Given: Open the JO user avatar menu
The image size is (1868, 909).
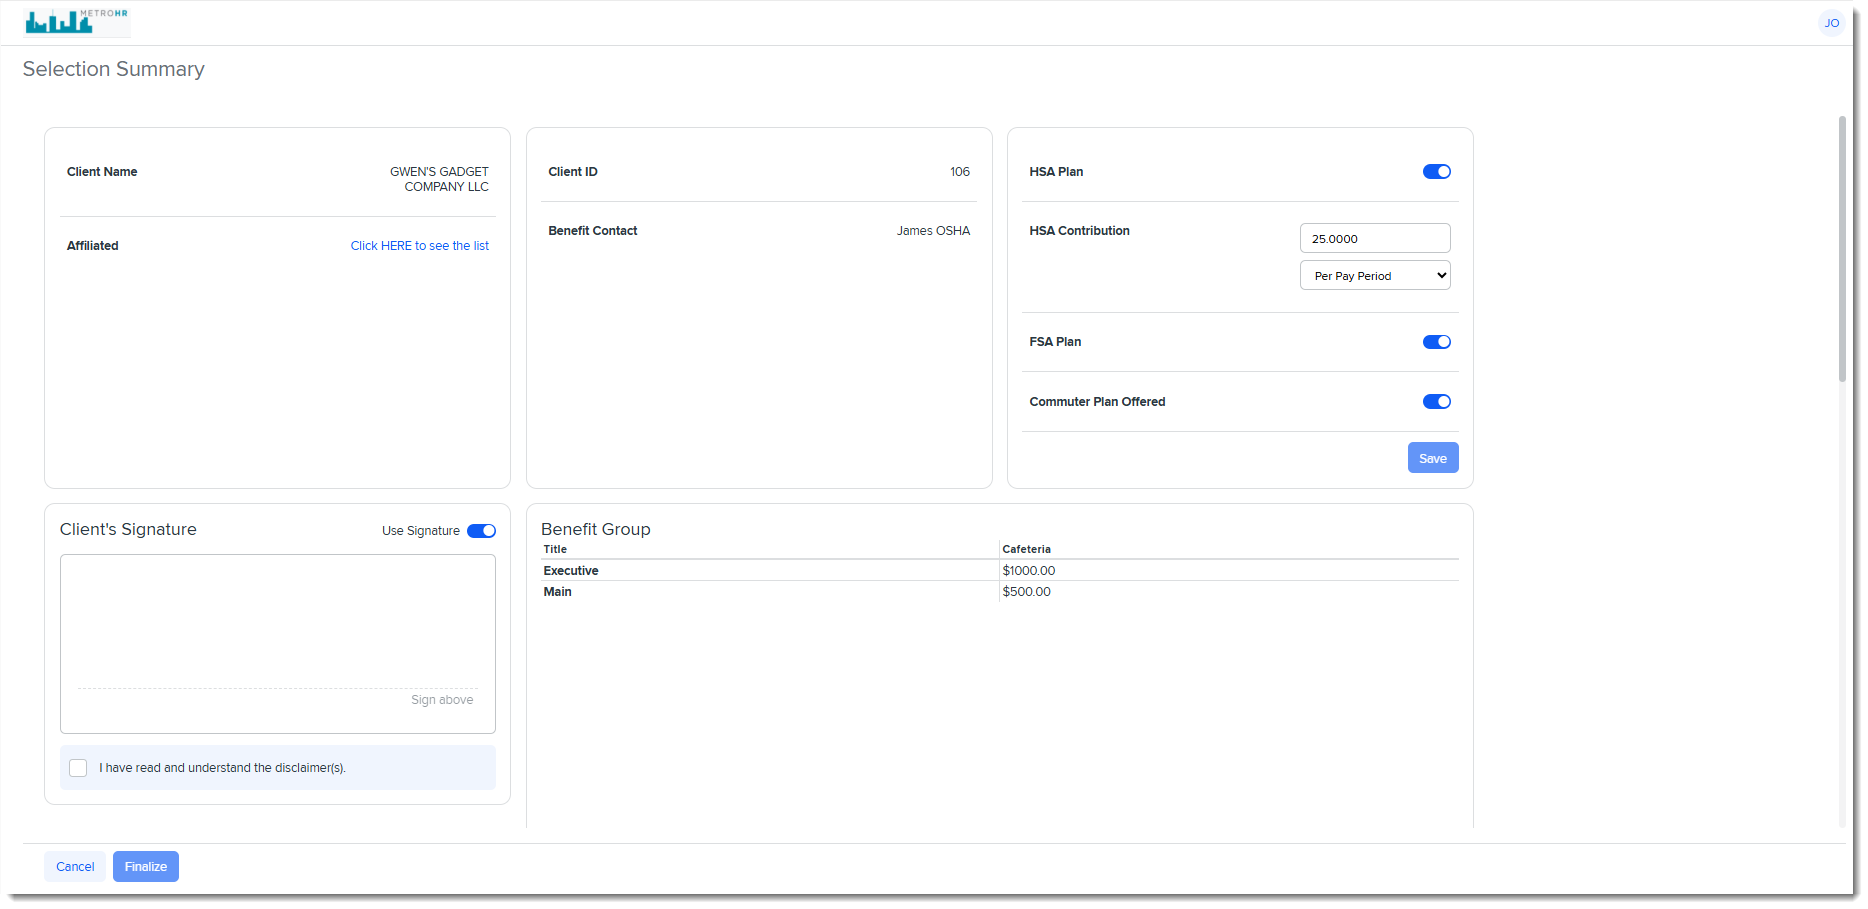Looking at the screenshot, I should pyautogui.click(x=1831, y=23).
